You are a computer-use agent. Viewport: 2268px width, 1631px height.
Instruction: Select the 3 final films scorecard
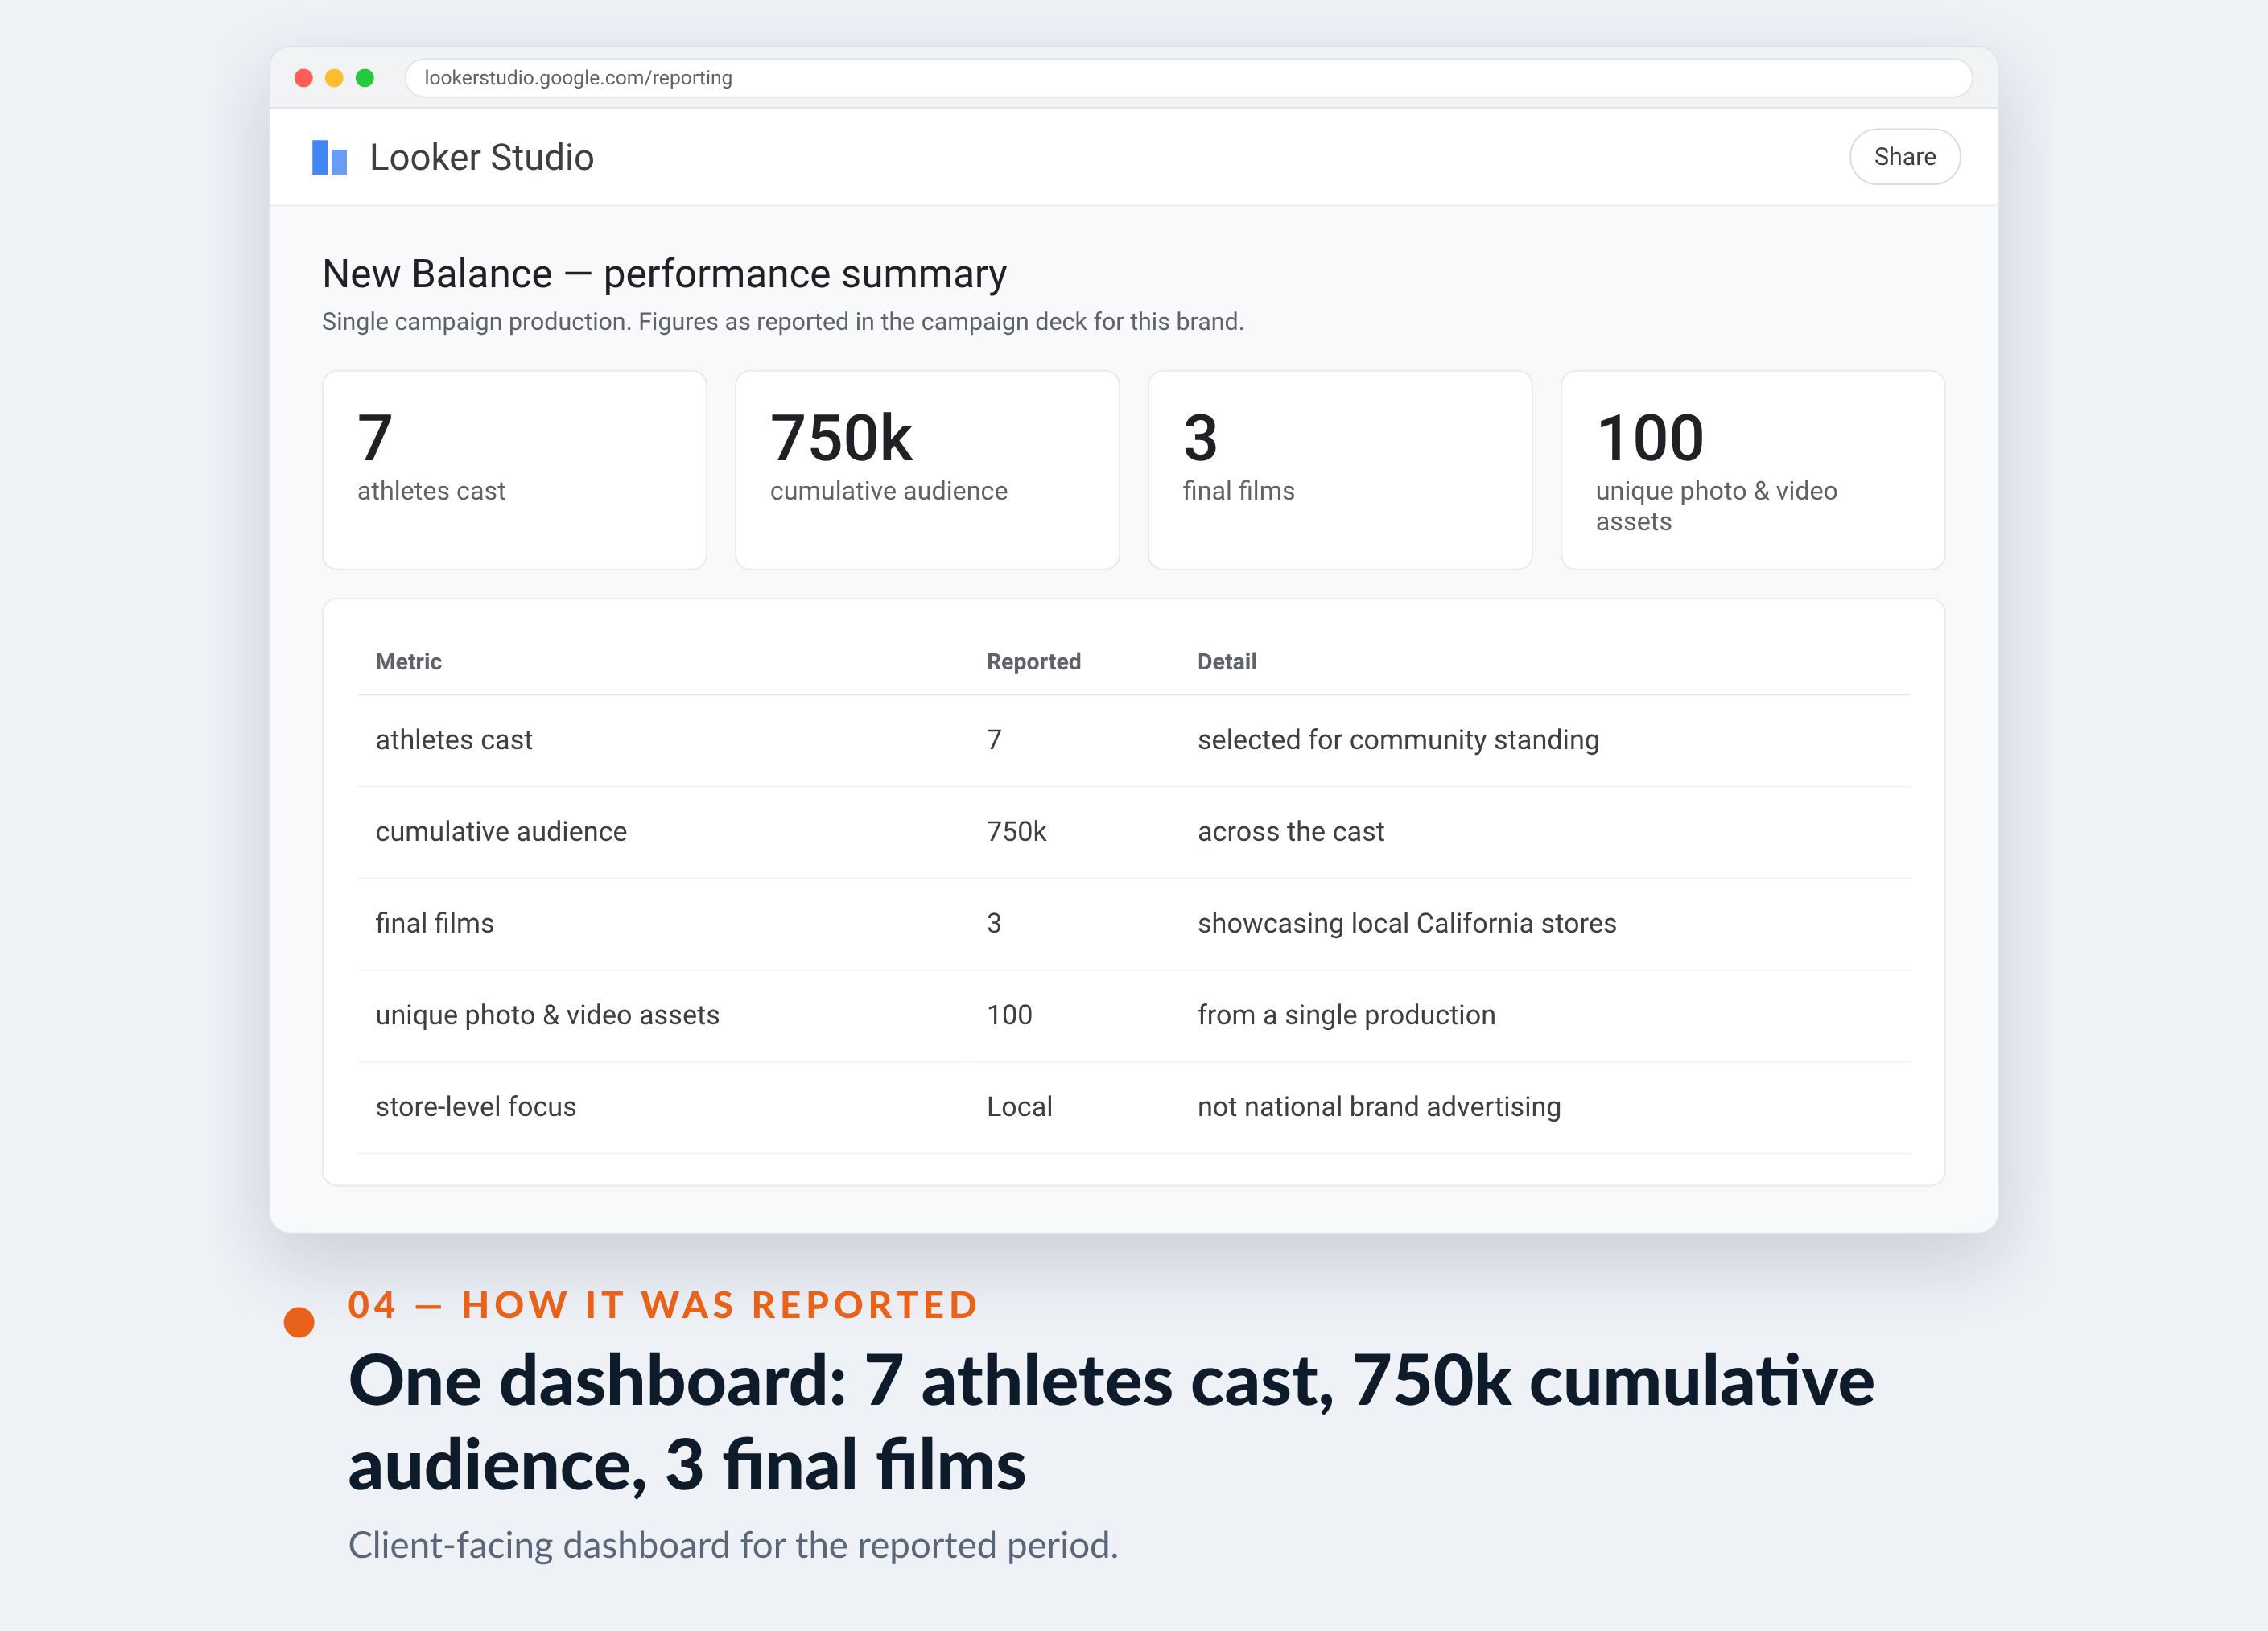pos(1340,470)
